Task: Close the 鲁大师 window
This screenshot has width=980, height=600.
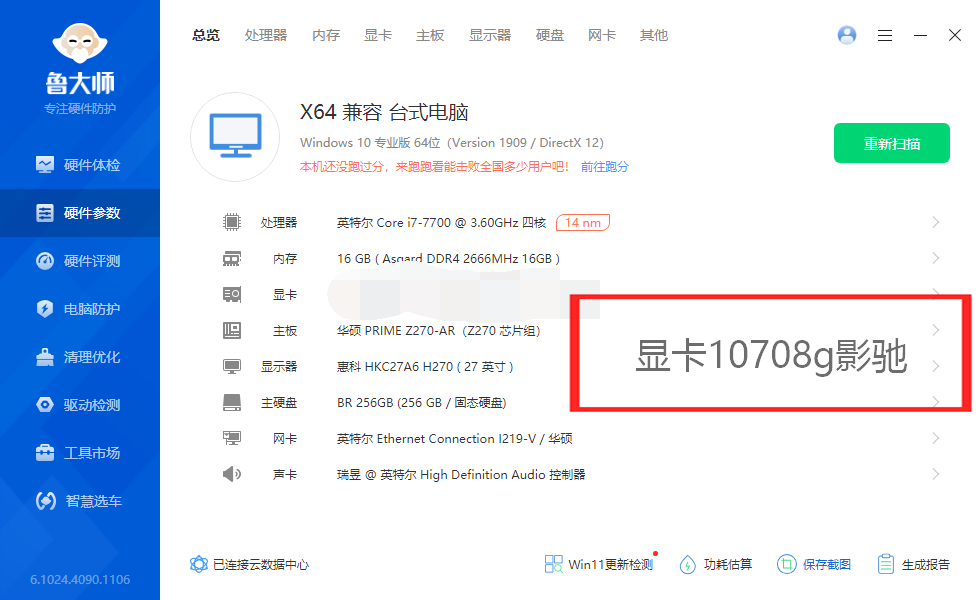Action: [x=954, y=35]
